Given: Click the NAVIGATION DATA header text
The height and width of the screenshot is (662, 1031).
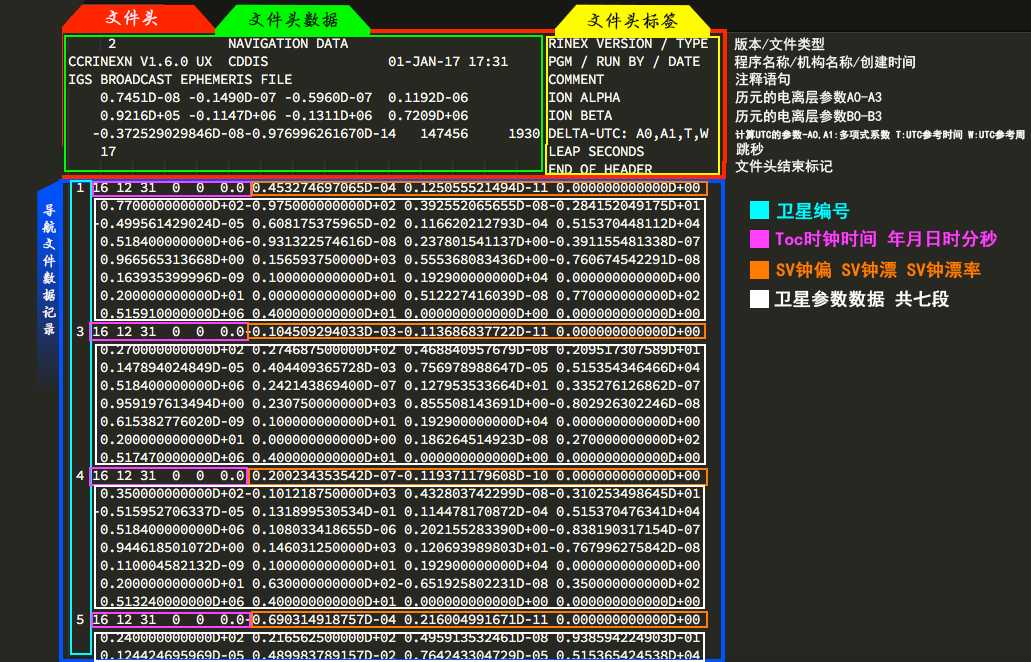Looking at the screenshot, I should (x=288, y=43).
